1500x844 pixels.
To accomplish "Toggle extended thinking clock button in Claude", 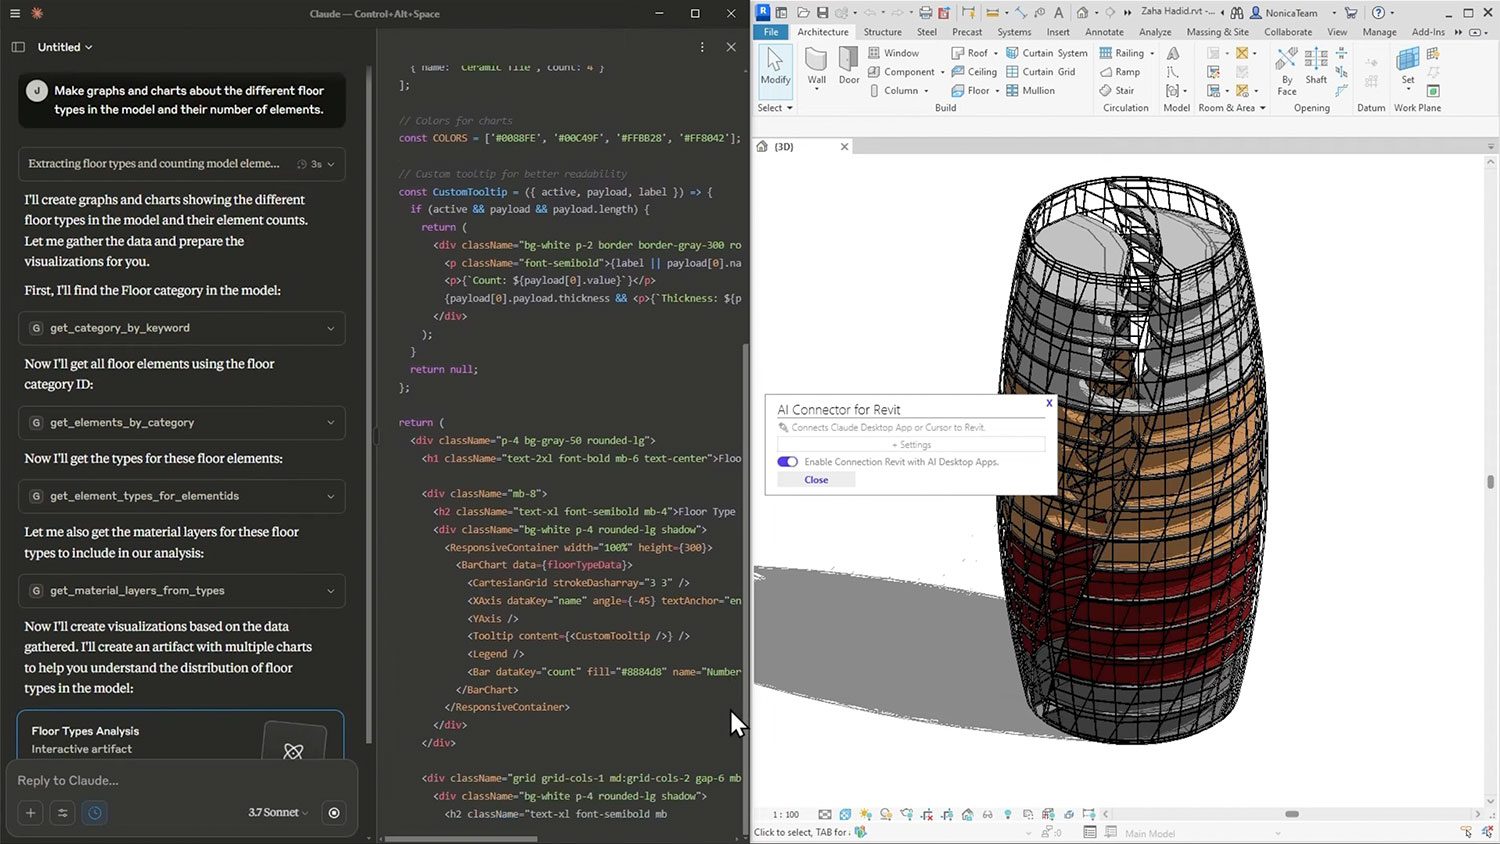I will 95,813.
